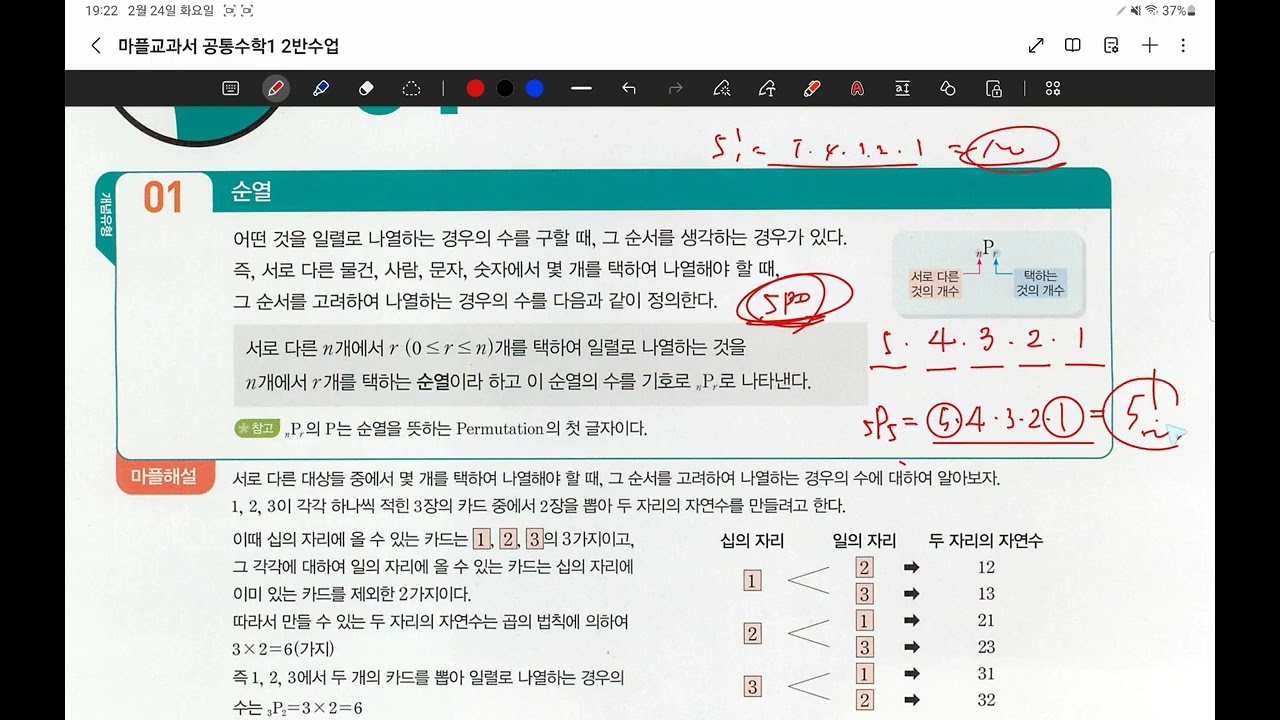Undo the last stroke
The image size is (1280, 720).
point(629,89)
